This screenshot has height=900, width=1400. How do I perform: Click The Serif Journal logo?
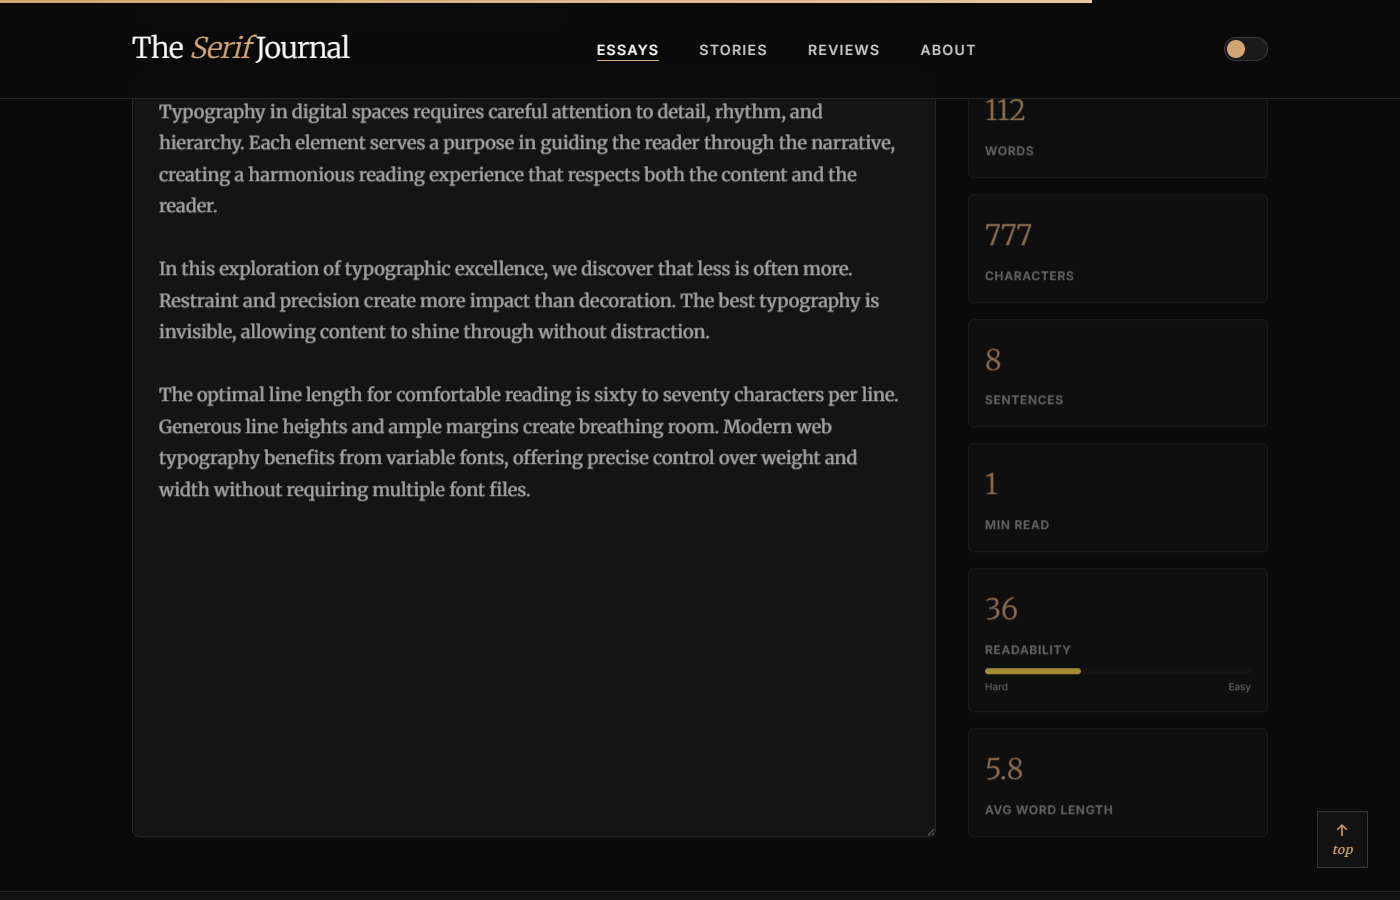click(241, 48)
